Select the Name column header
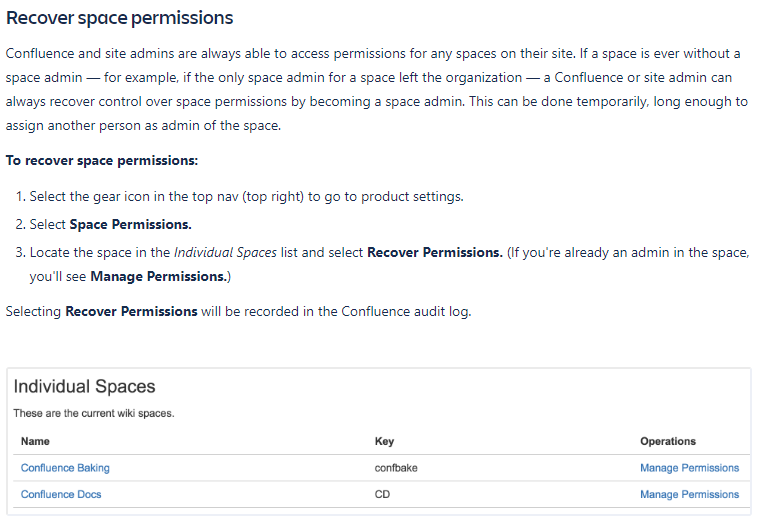 pyautogui.click(x=35, y=441)
